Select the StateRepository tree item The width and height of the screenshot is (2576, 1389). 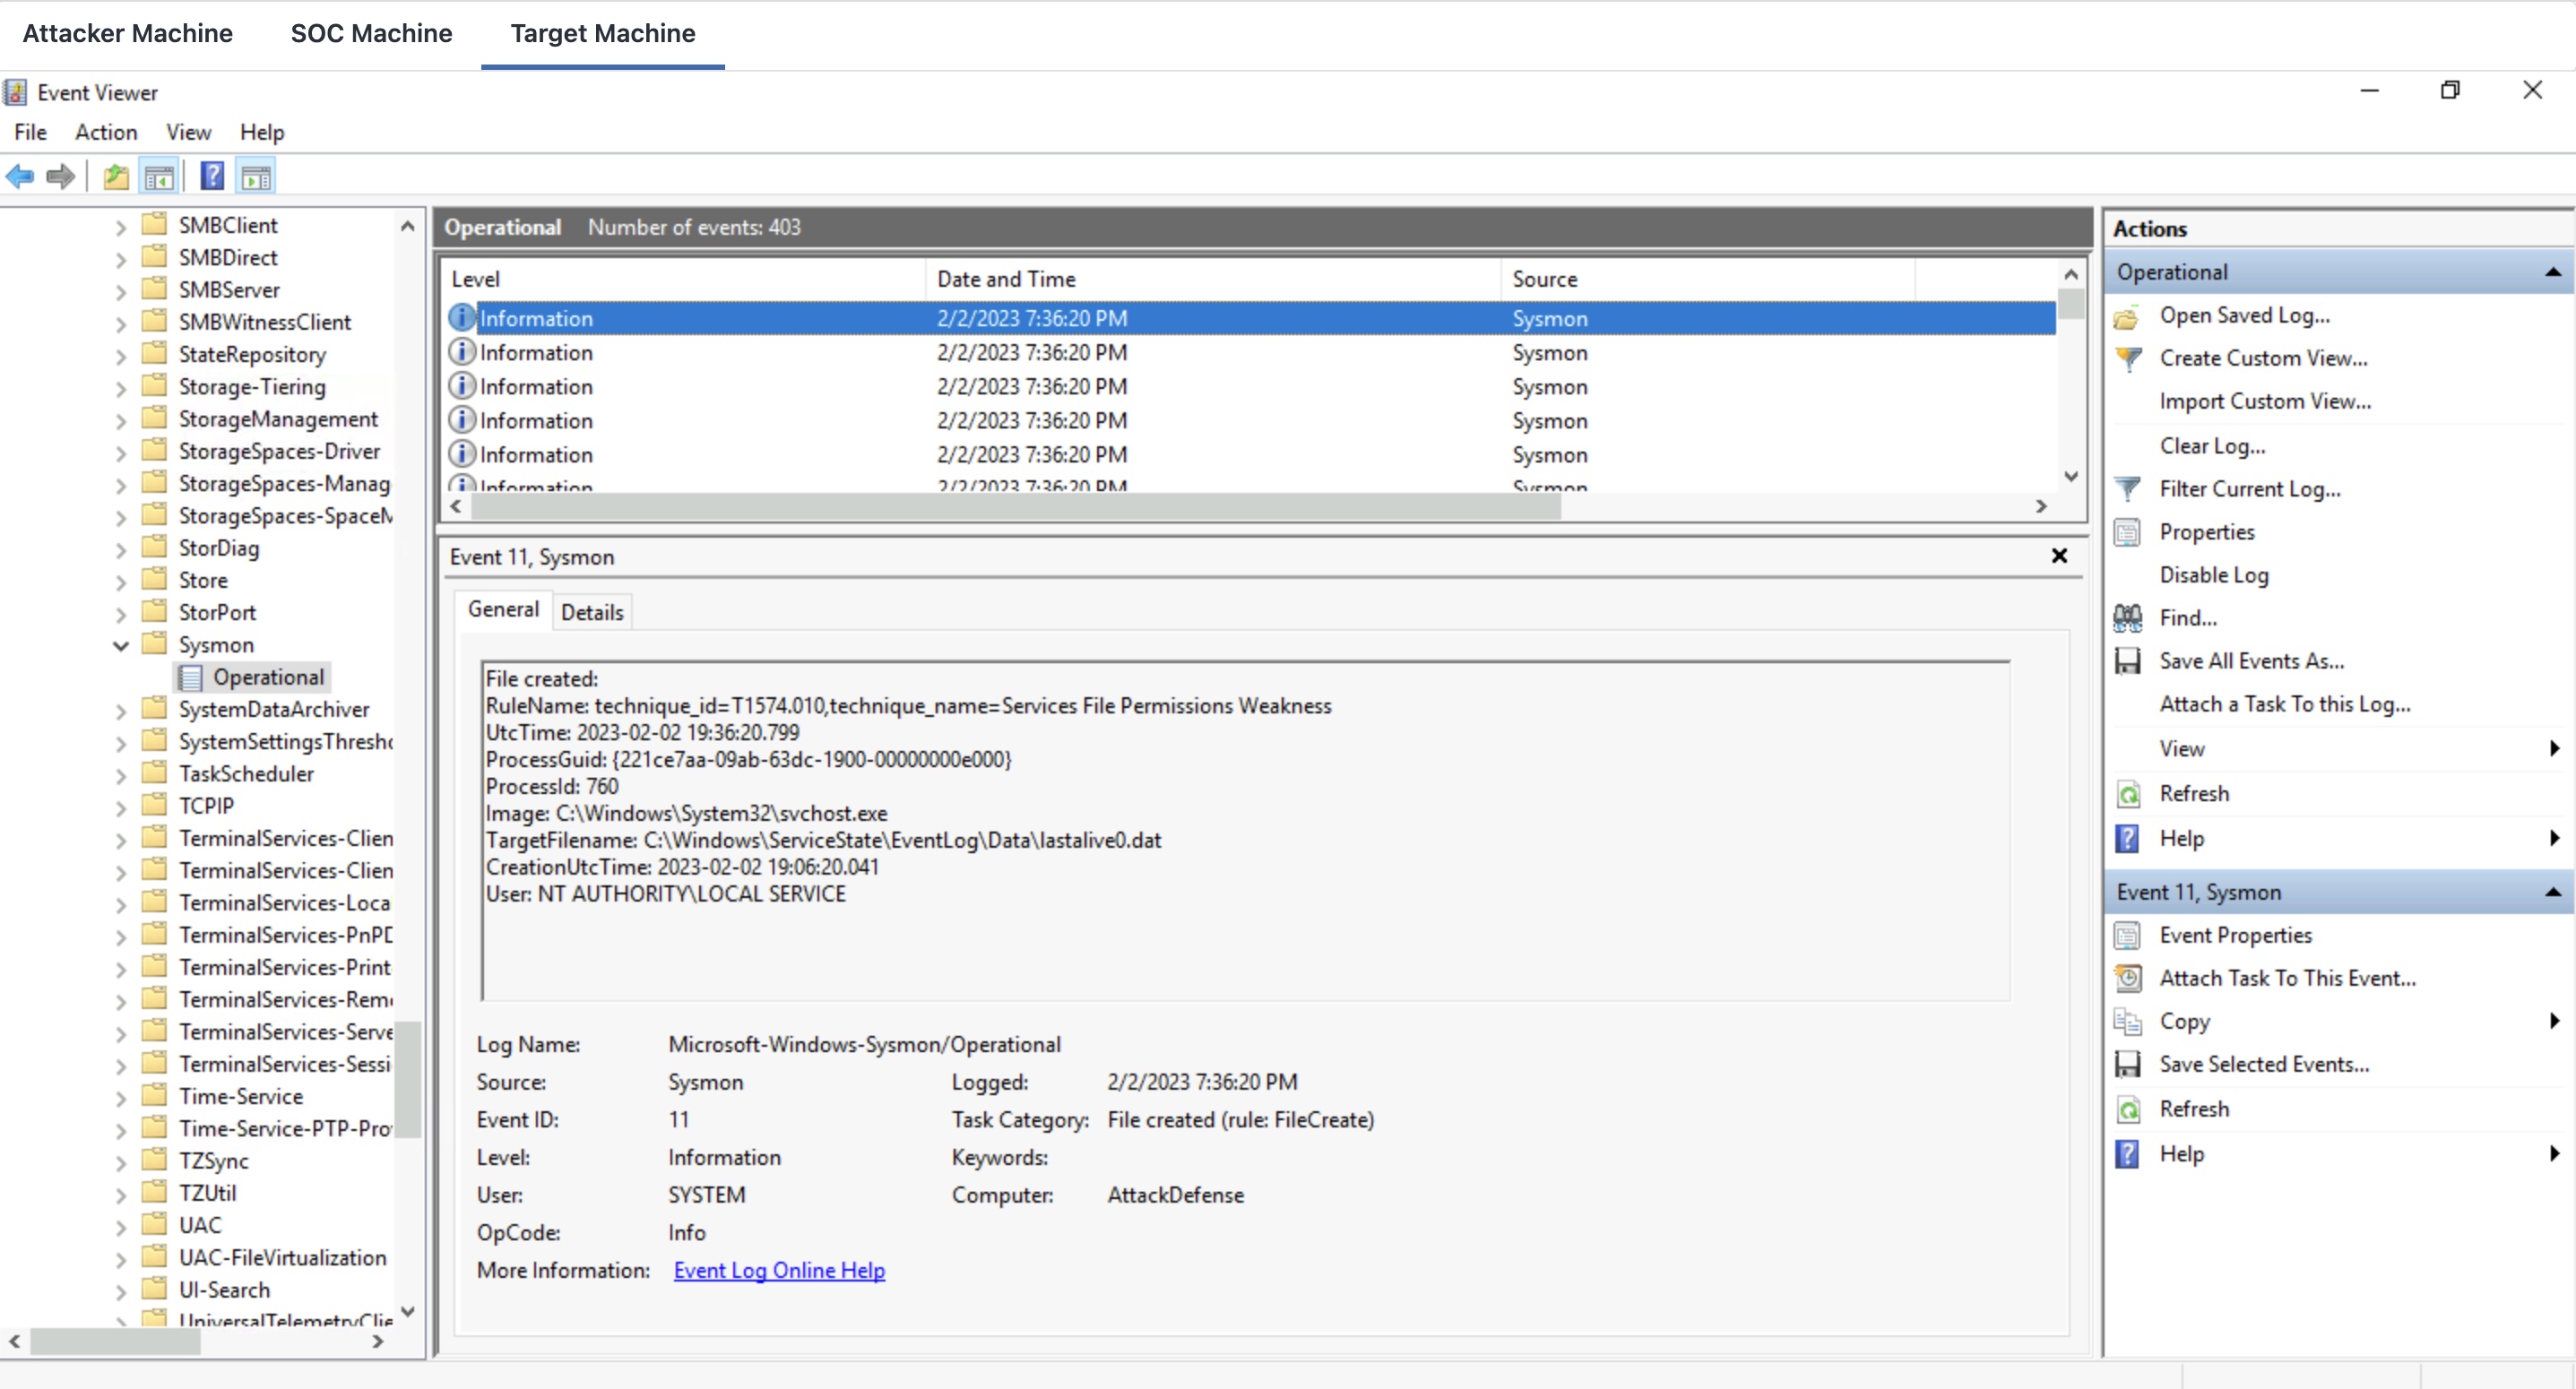[x=252, y=355]
